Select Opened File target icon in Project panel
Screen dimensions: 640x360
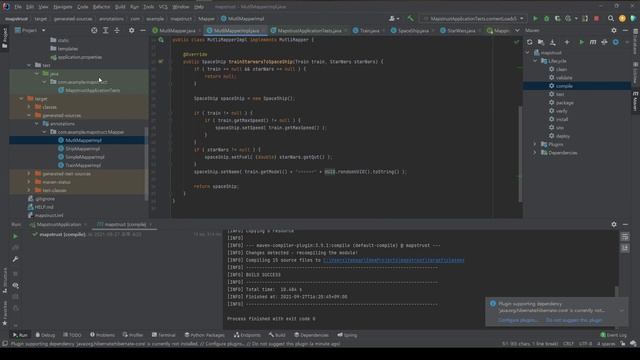pyautogui.click(x=94, y=30)
